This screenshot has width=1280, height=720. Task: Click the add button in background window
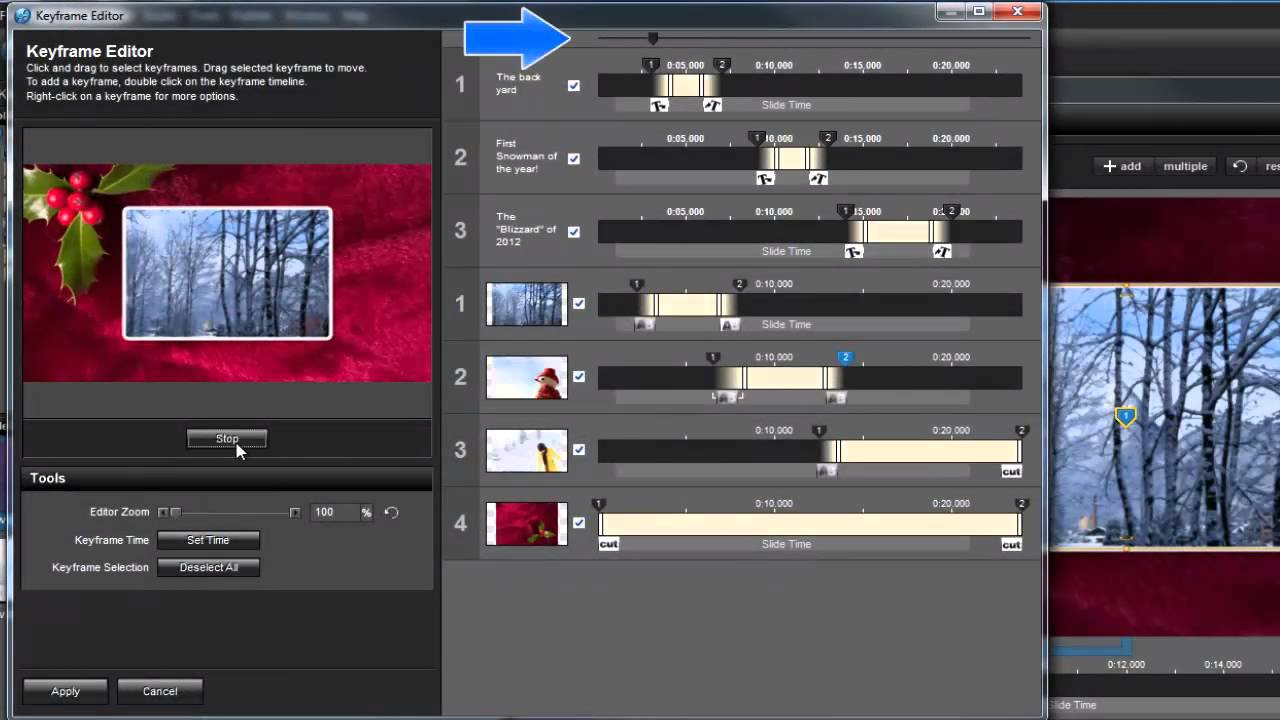1122,166
